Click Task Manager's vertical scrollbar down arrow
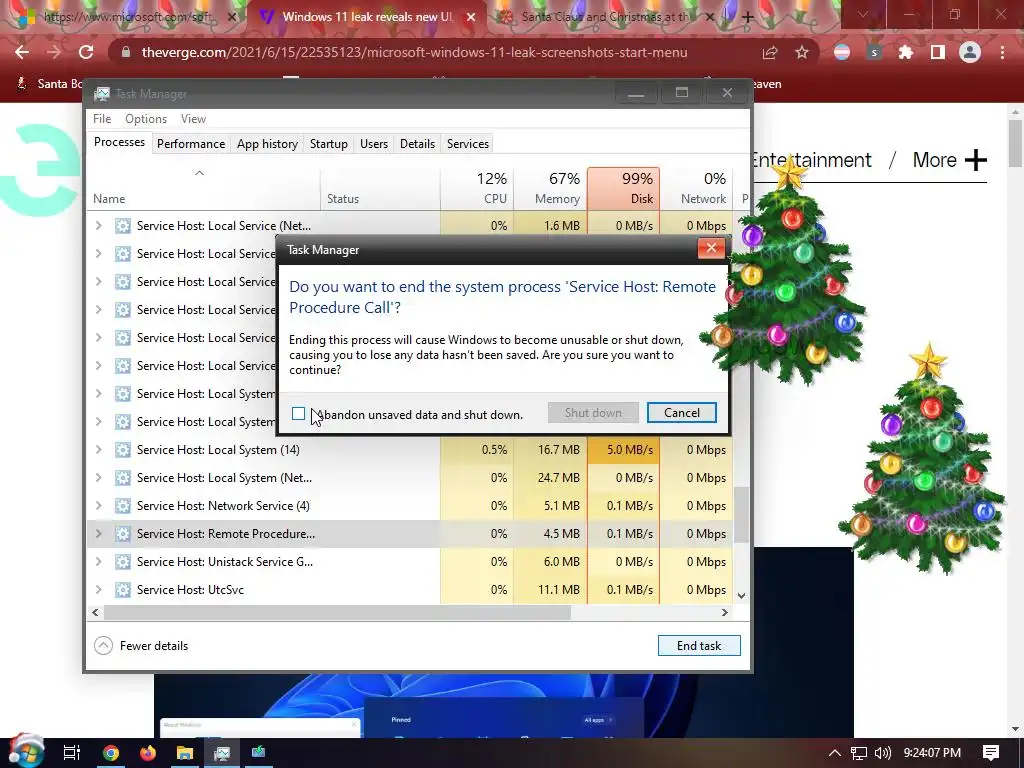This screenshot has height=768, width=1024. (x=741, y=596)
